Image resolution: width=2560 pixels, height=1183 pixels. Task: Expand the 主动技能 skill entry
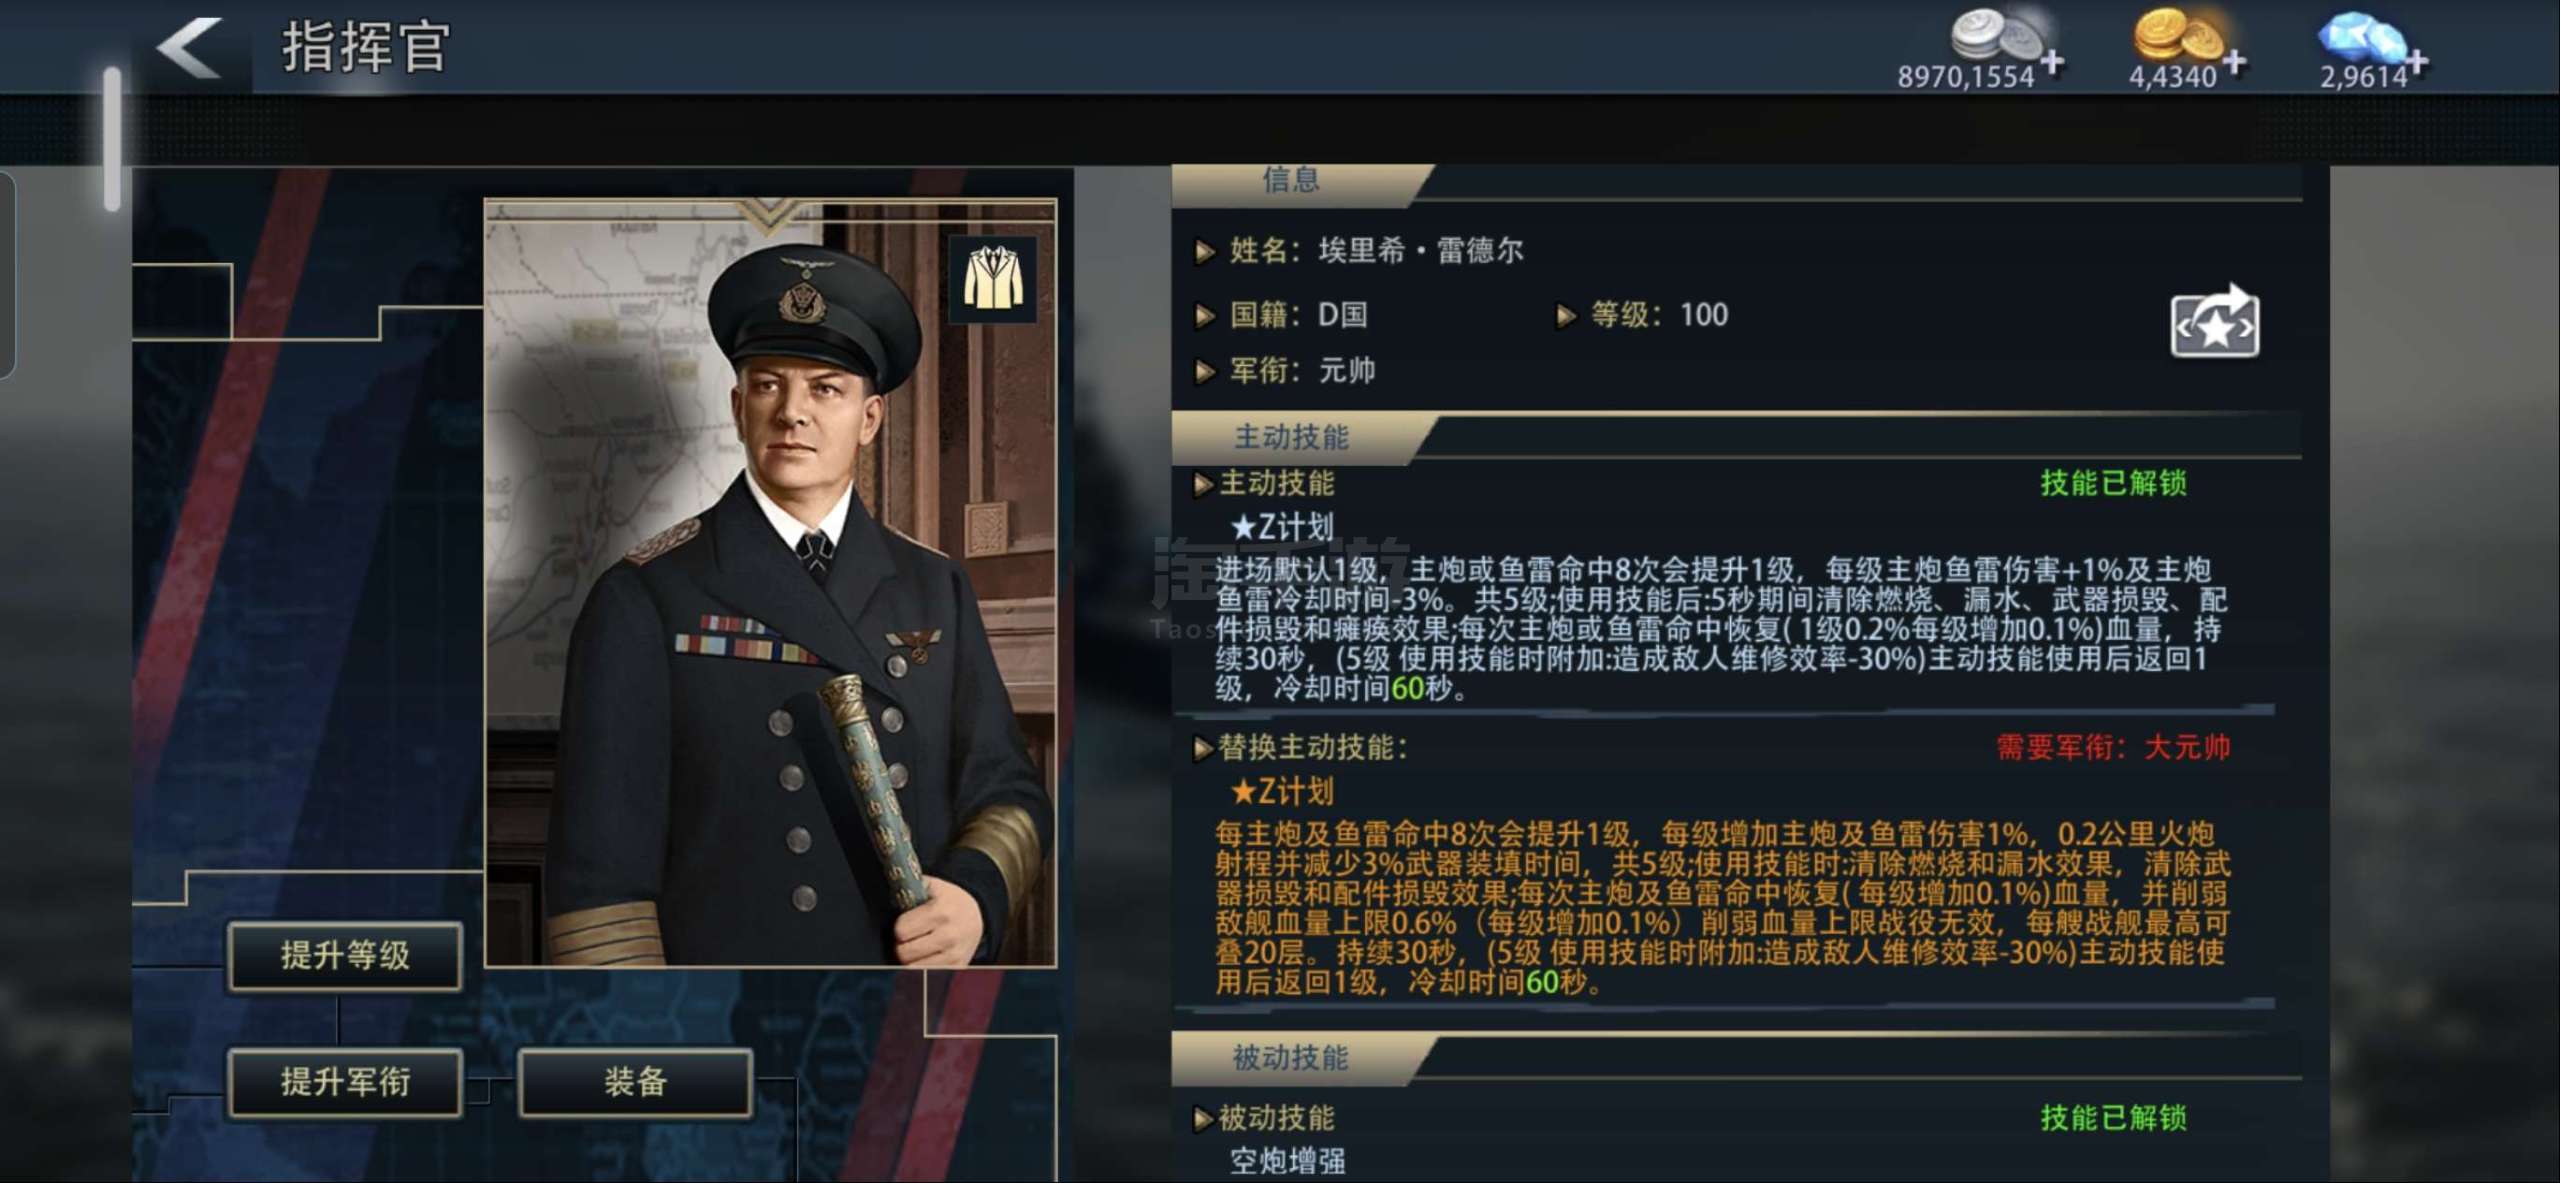pyautogui.click(x=1265, y=483)
